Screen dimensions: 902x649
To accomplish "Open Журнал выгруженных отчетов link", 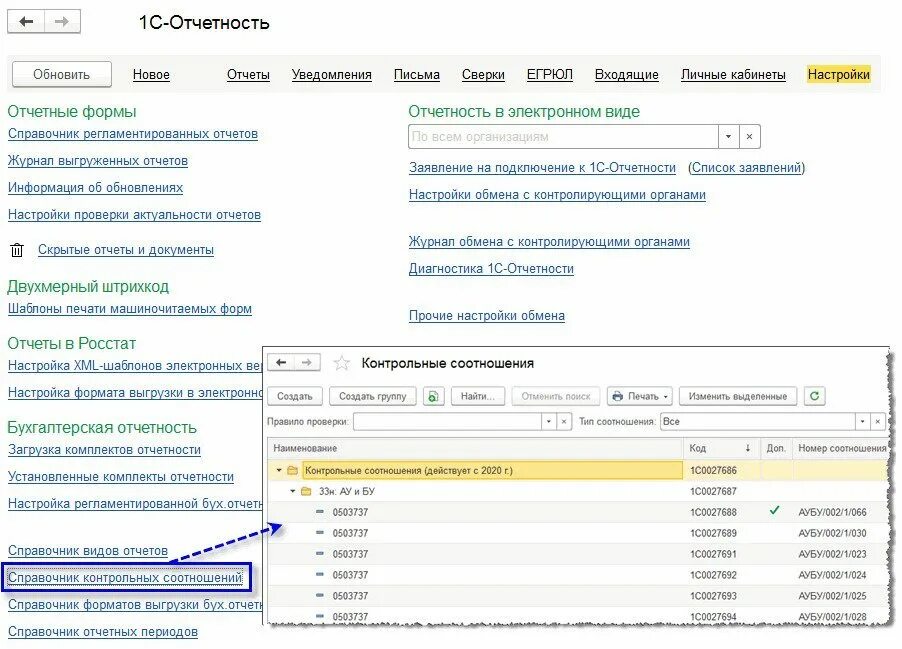I will (98, 161).
